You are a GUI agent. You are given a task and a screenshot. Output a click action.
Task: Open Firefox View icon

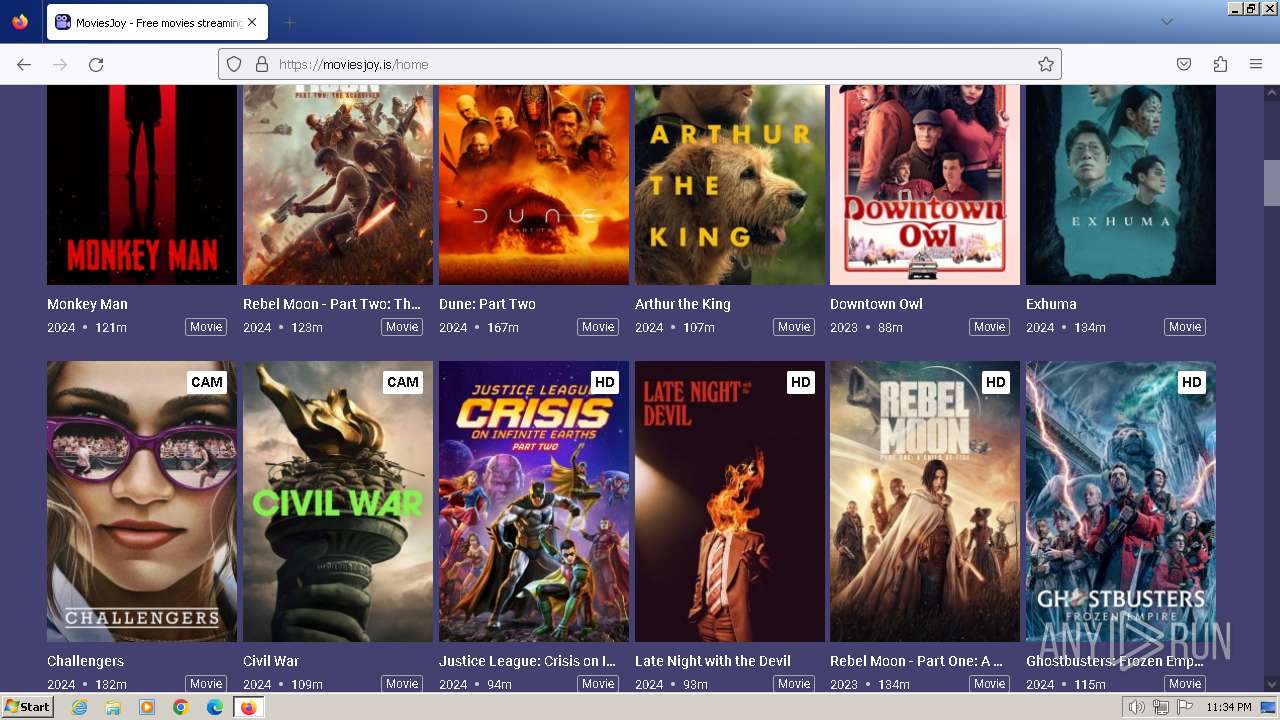coord(20,22)
